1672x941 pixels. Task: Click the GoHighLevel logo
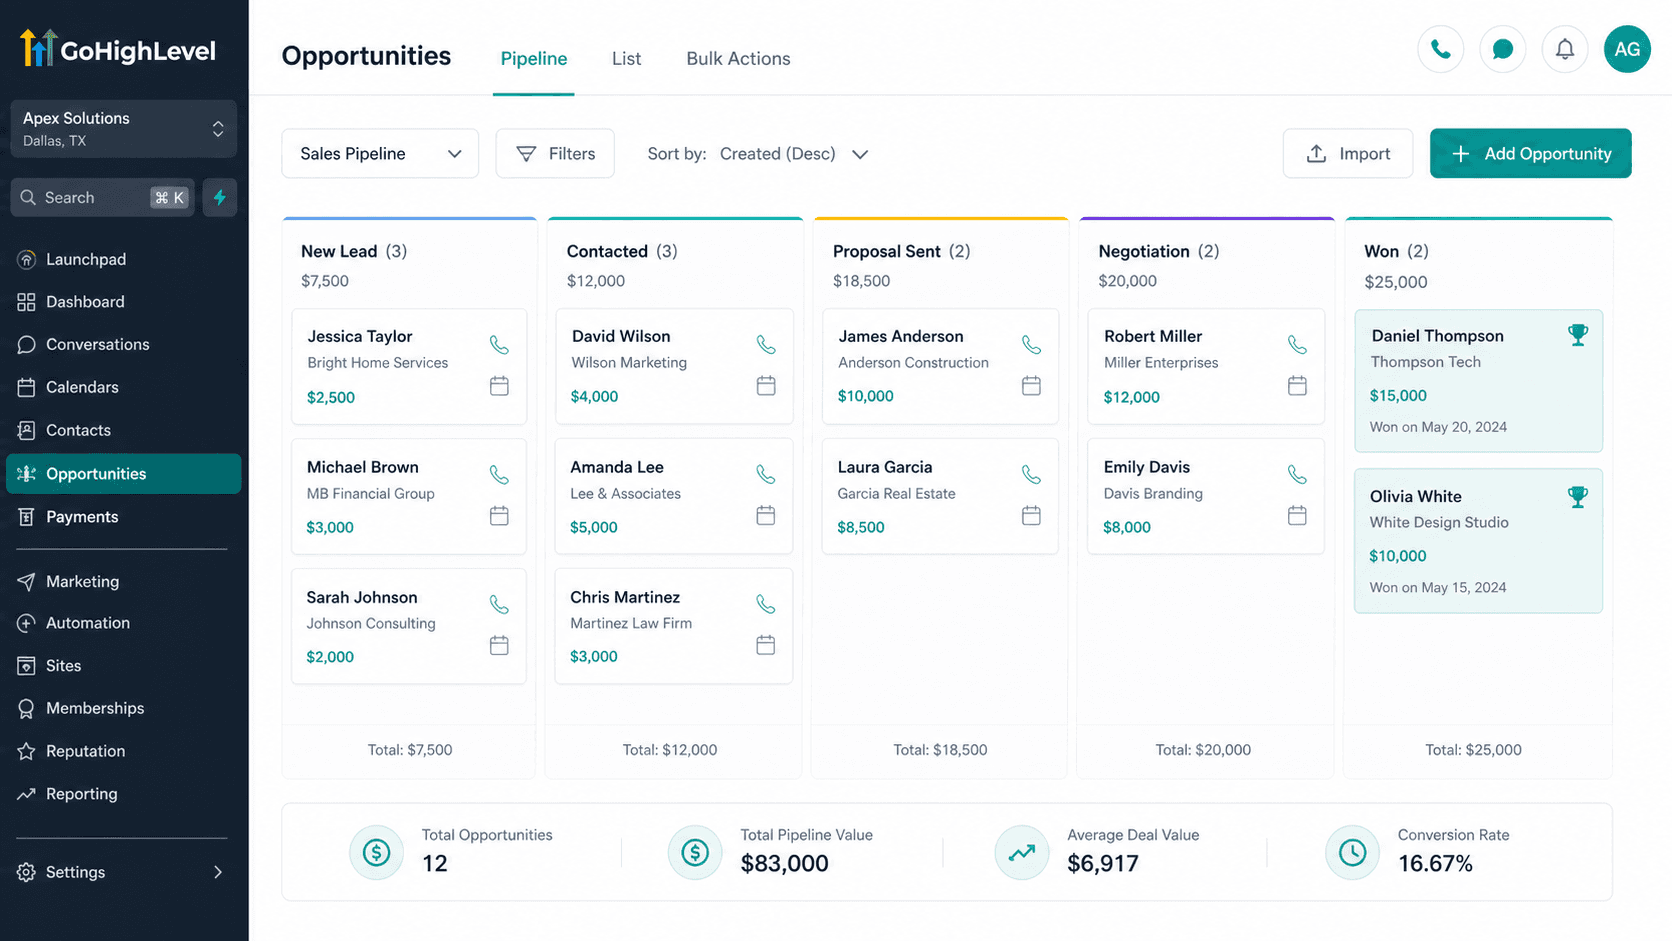[118, 49]
